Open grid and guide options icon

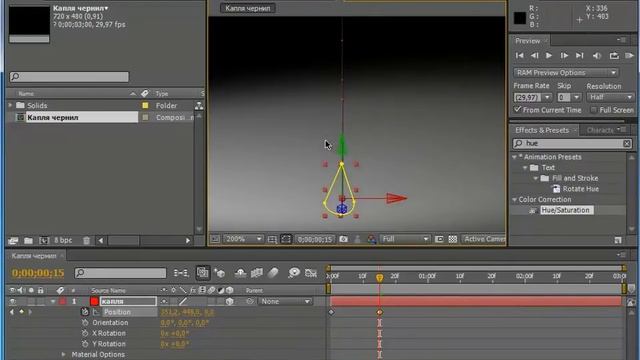pyautogui.click(x=272, y=239)
